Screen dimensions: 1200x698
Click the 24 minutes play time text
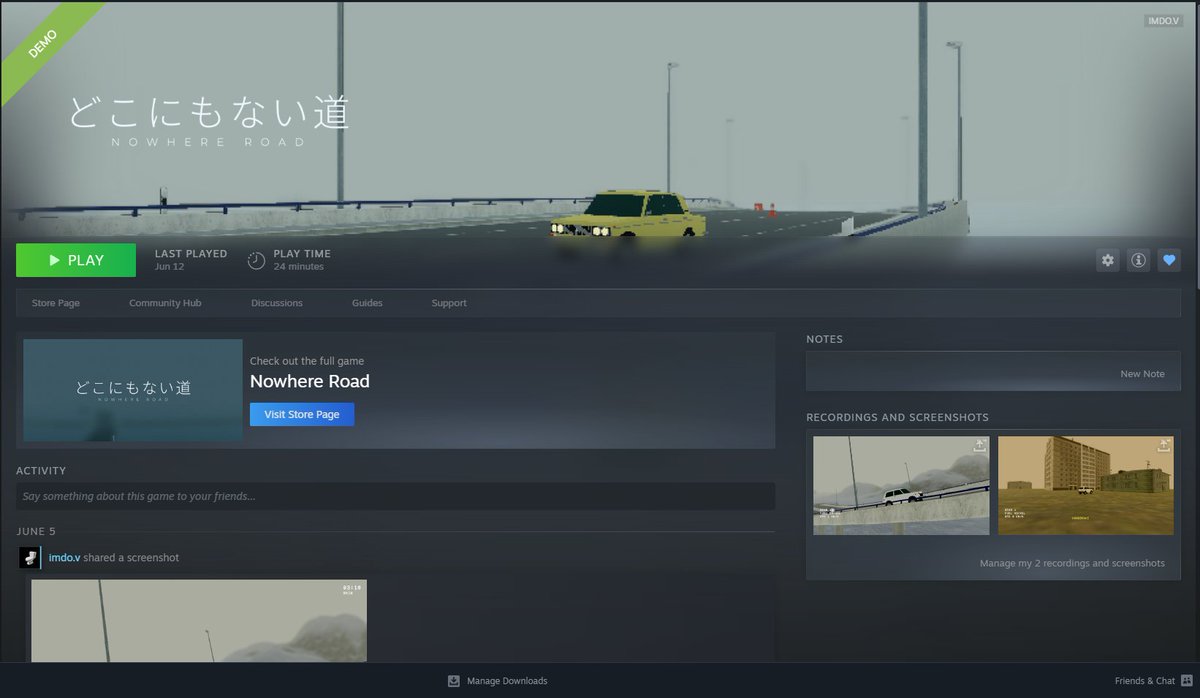pos(299,267)
